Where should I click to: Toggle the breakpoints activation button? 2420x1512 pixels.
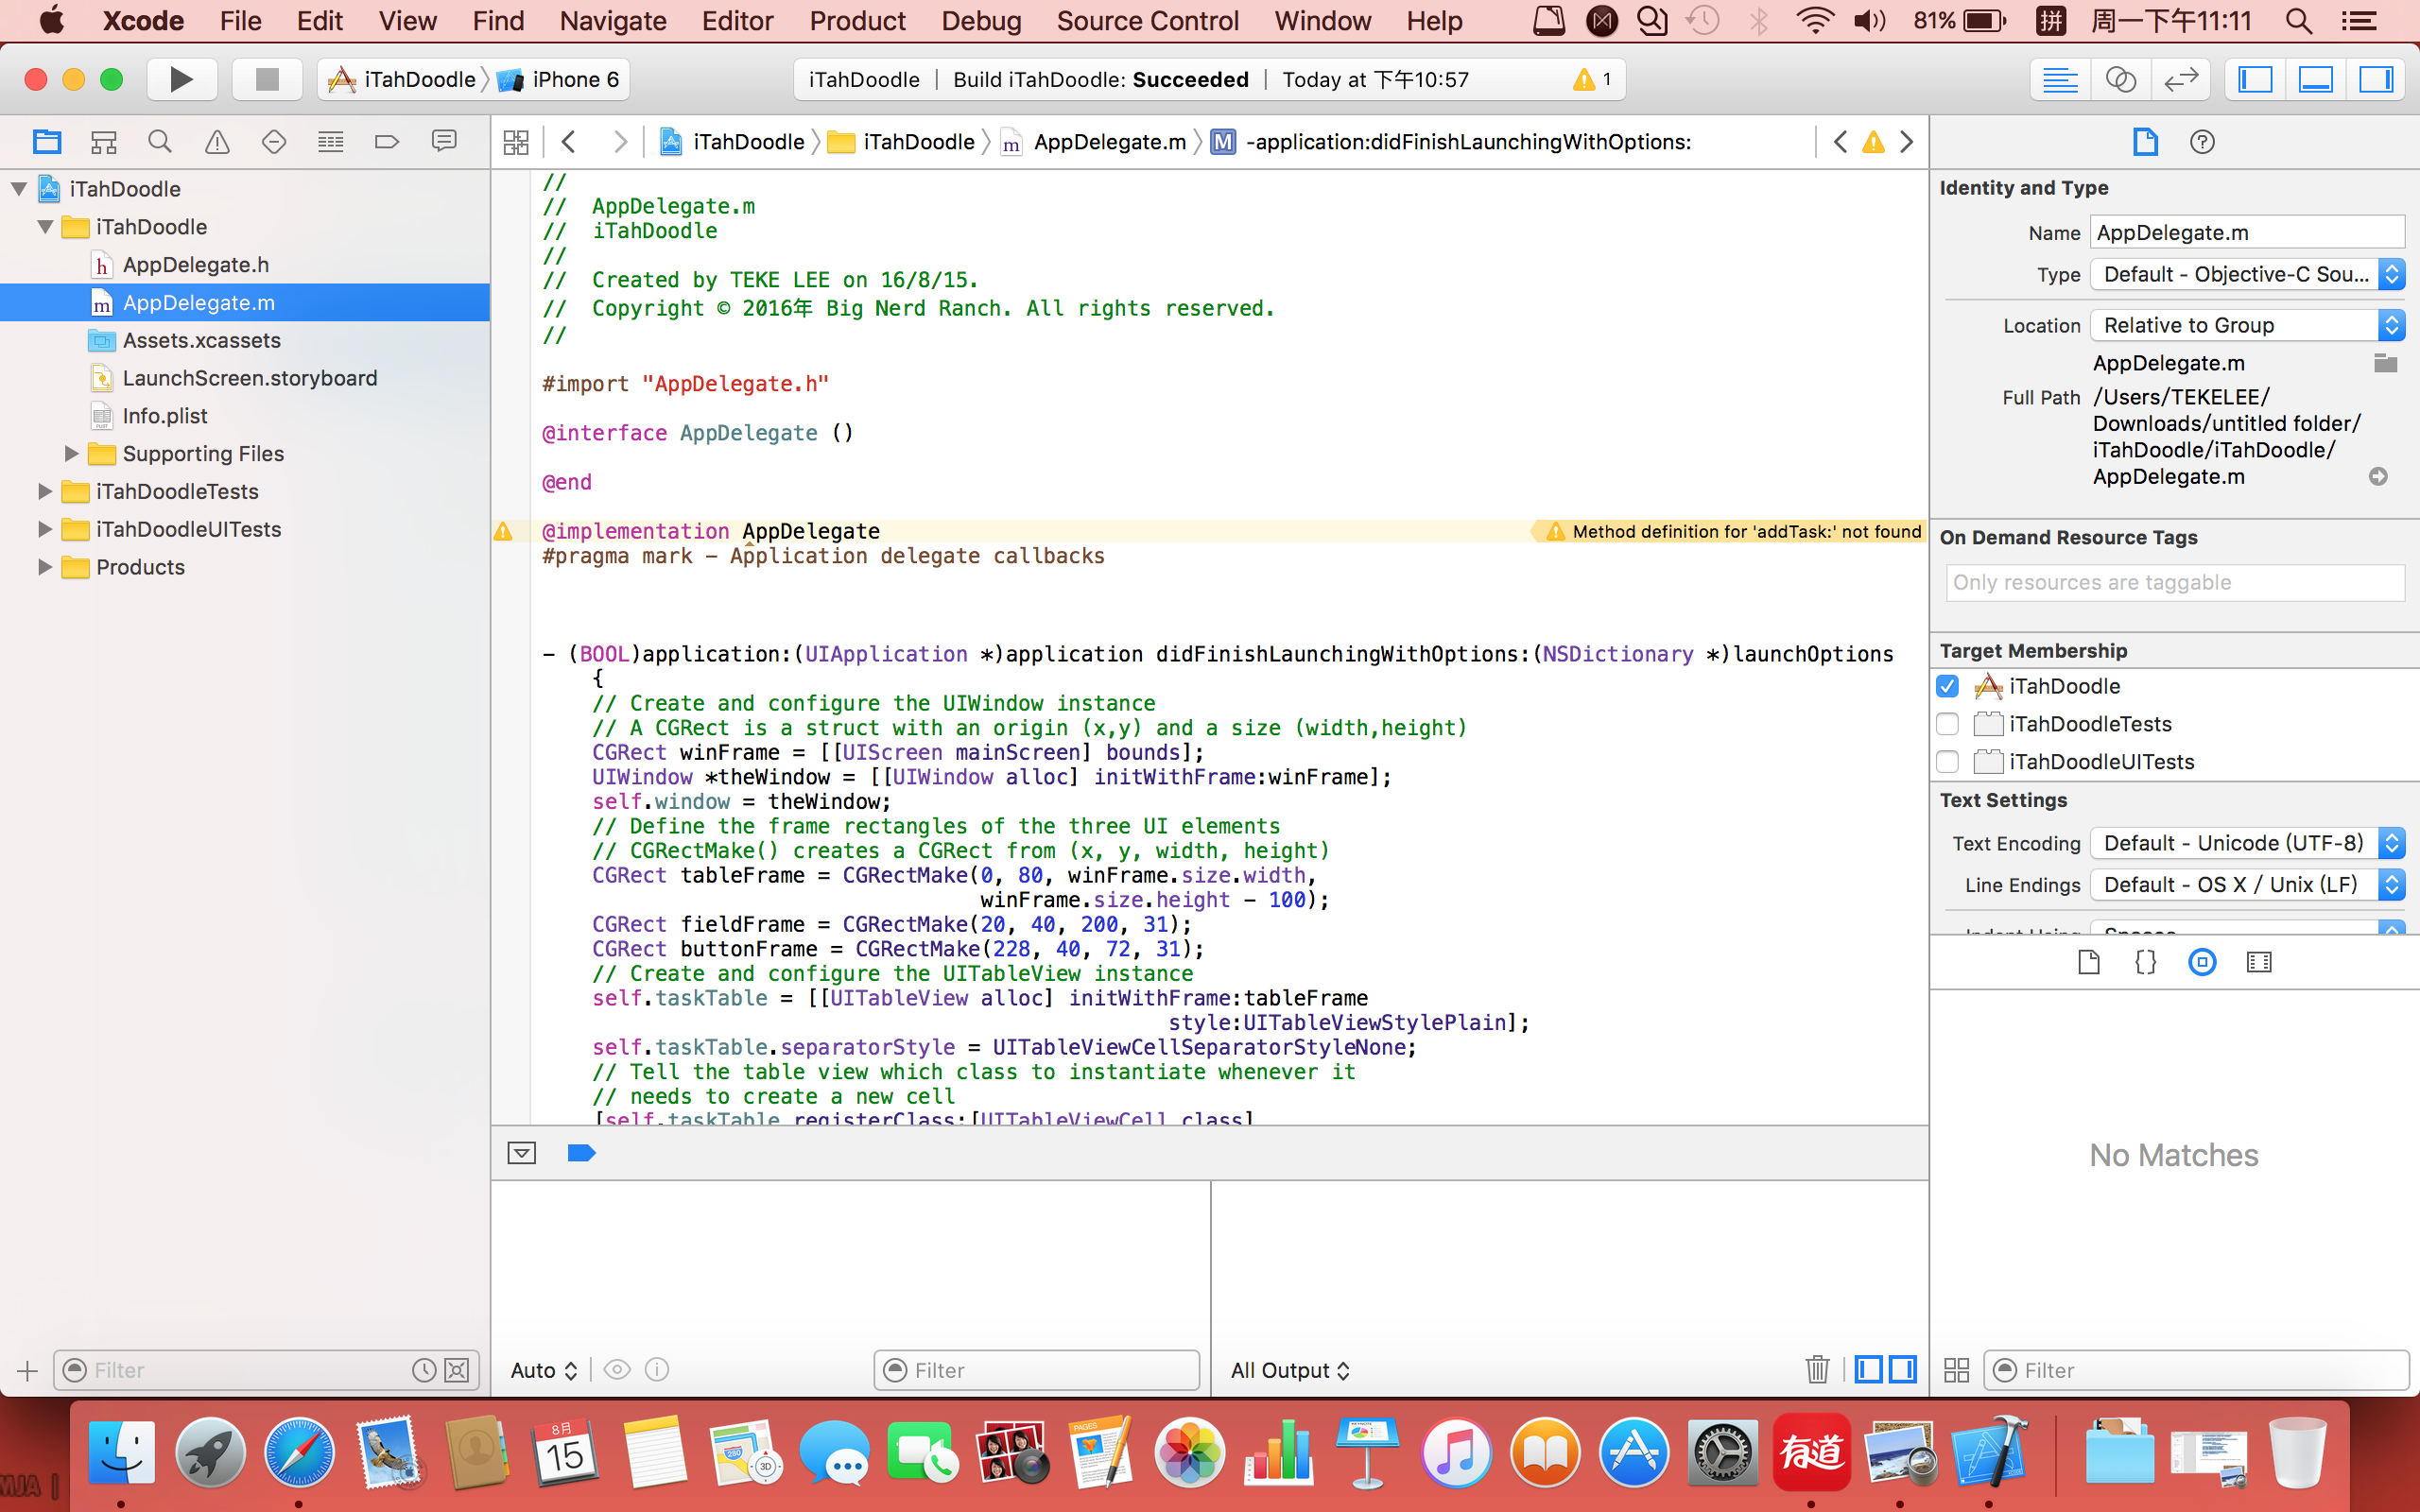(581, 1153)
